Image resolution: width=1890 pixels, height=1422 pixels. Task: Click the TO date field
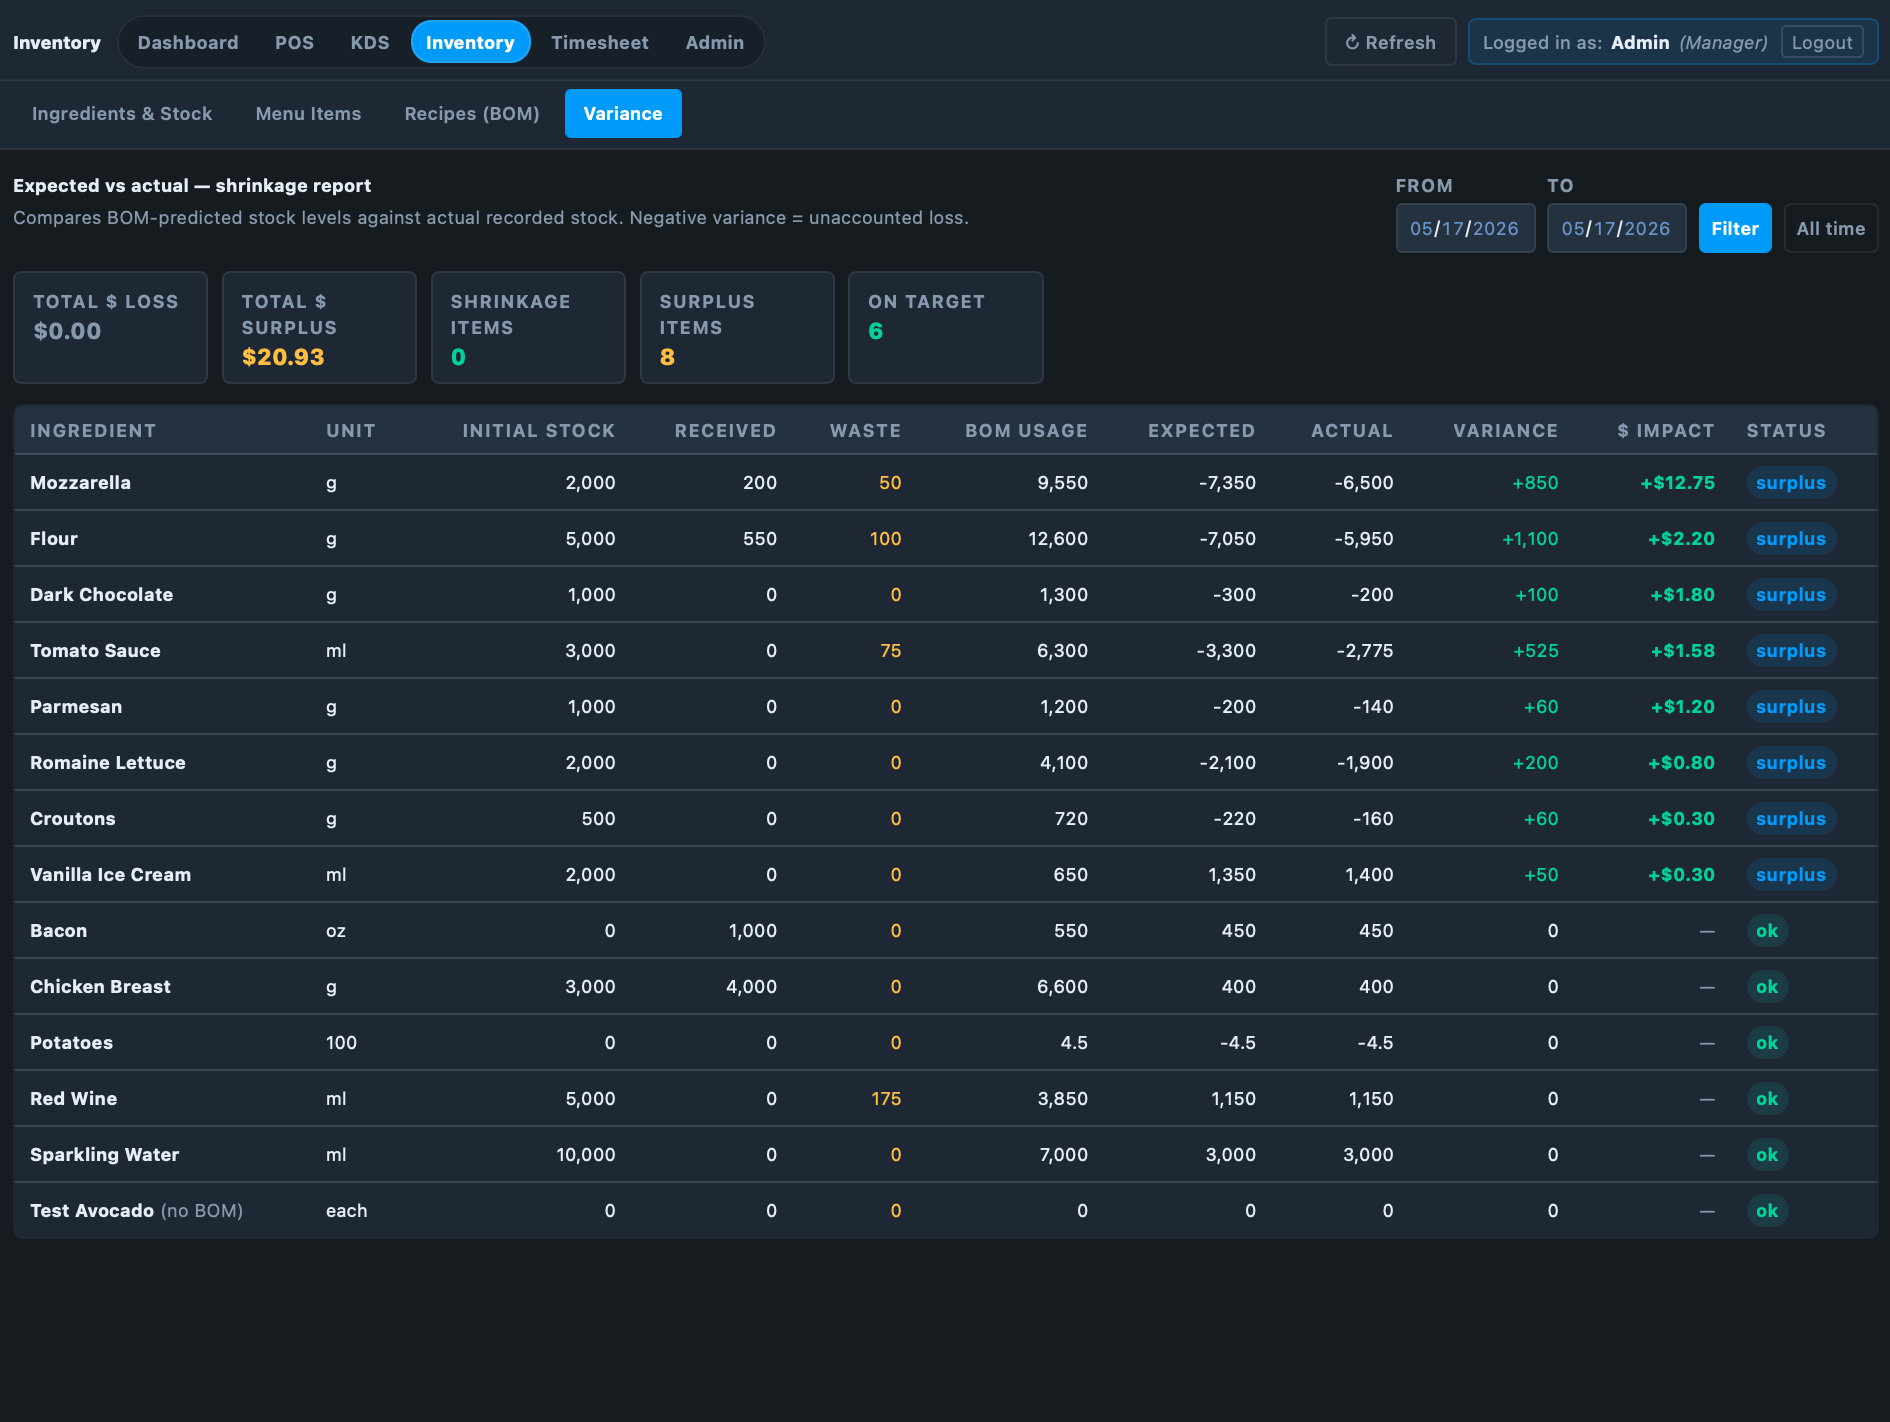(x=1616, y=228)
